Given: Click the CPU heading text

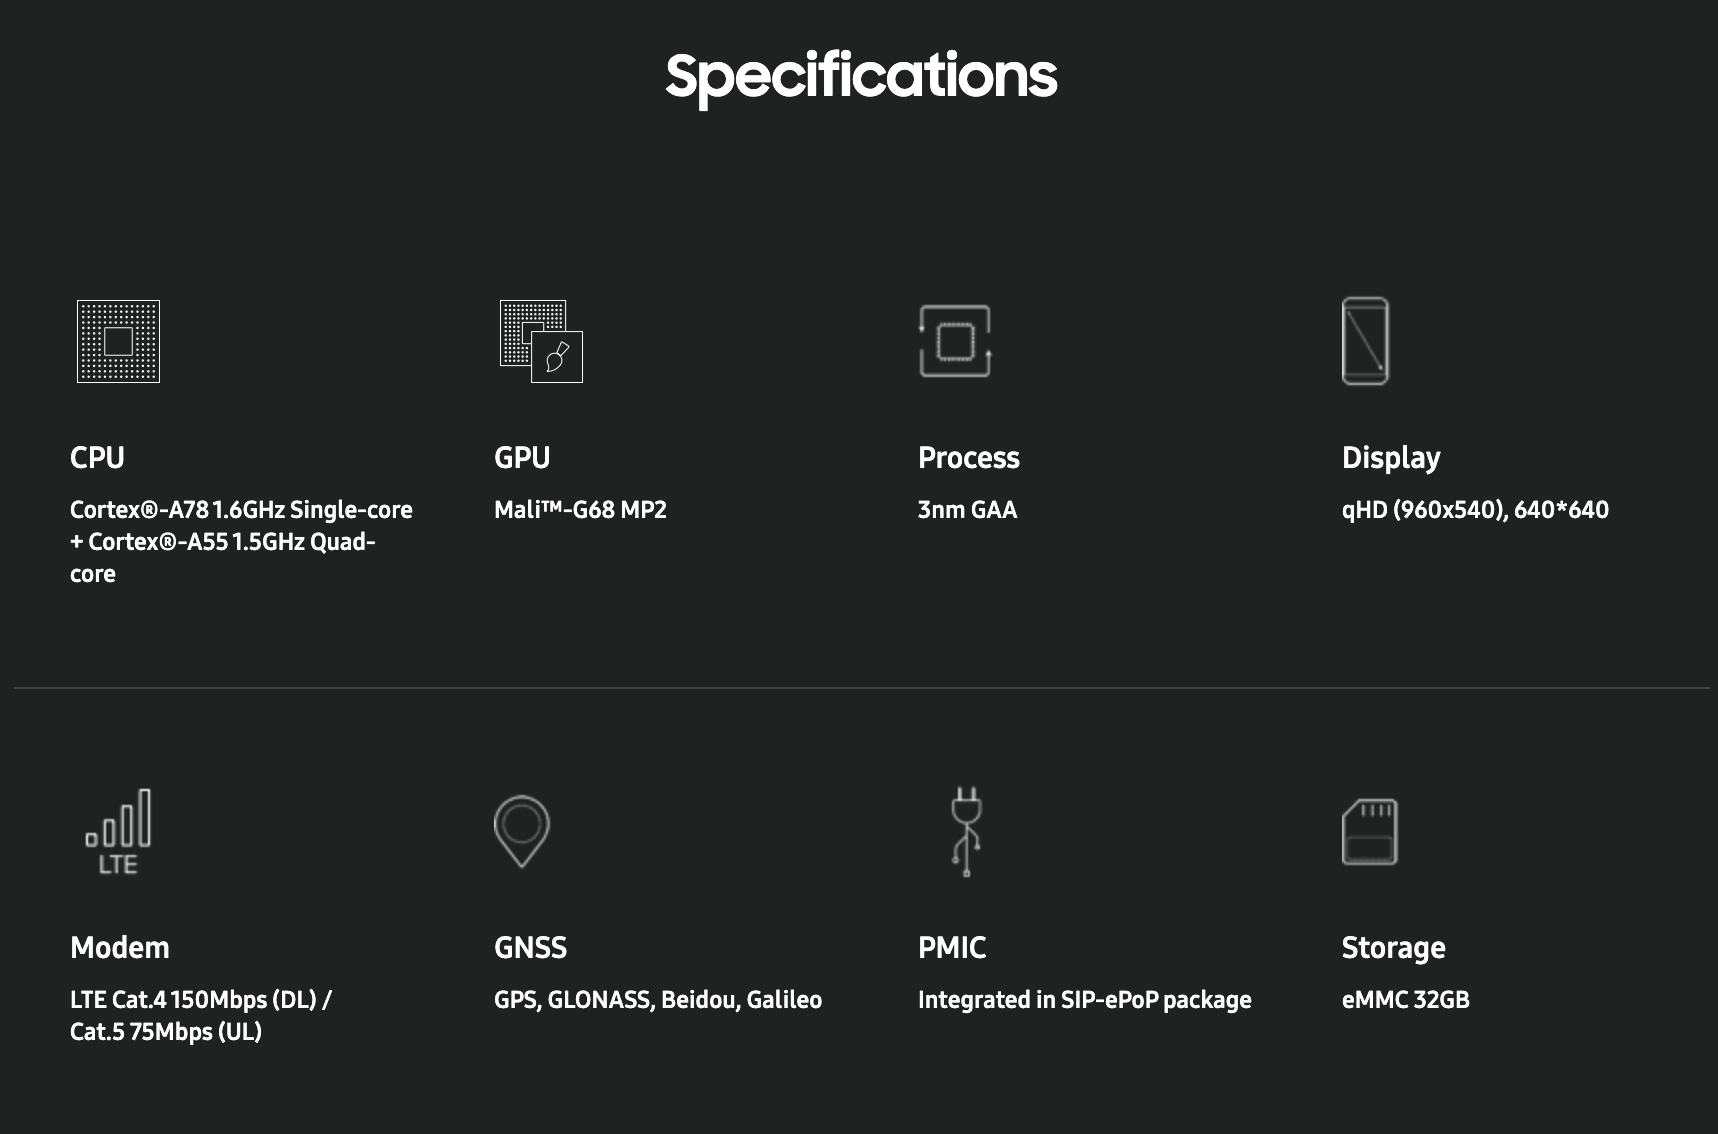Looking at the screenshot, I should (x=97, y=458).
